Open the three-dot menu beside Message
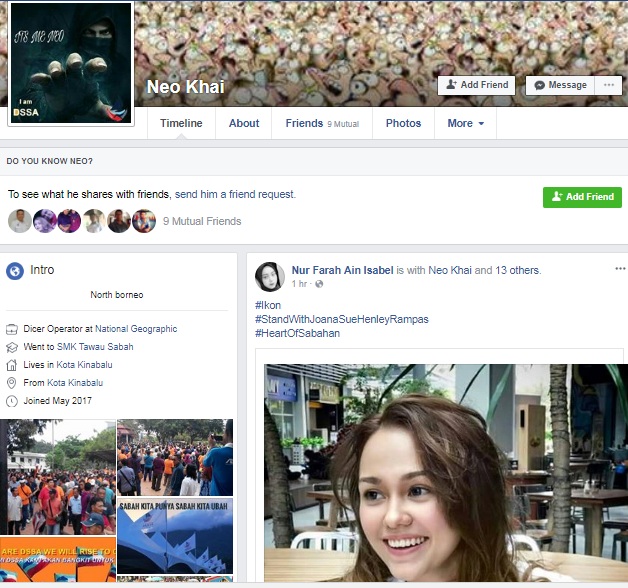 [x=608, y=85]
